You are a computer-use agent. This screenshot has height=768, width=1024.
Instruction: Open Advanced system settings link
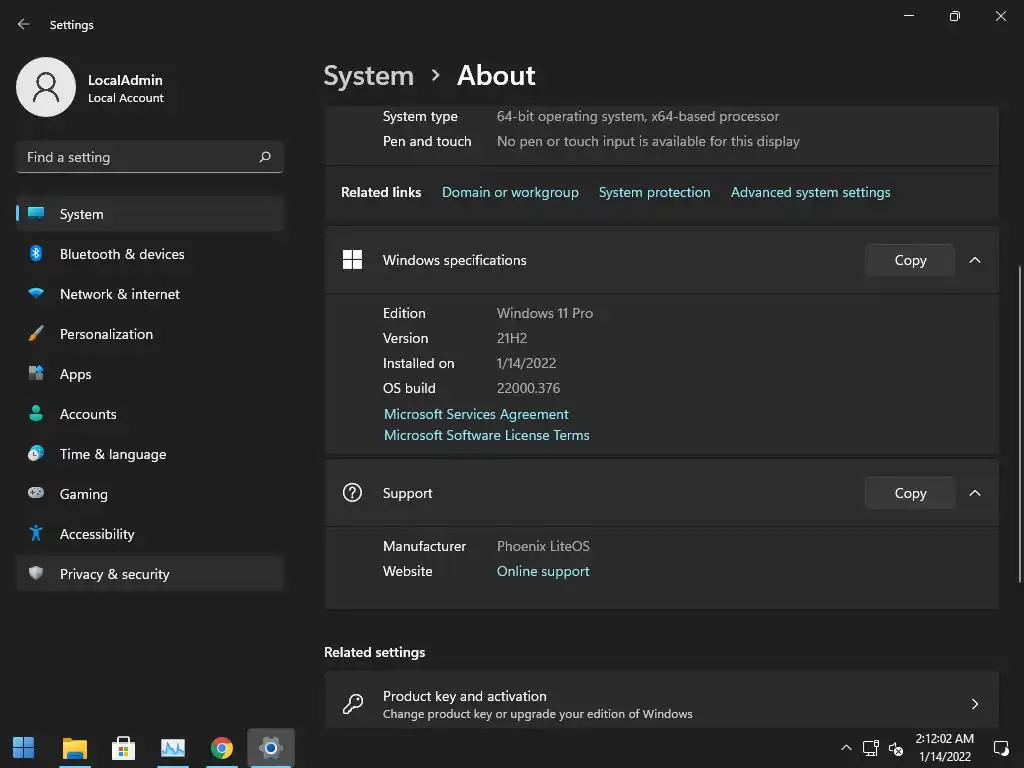click(810, 192)
